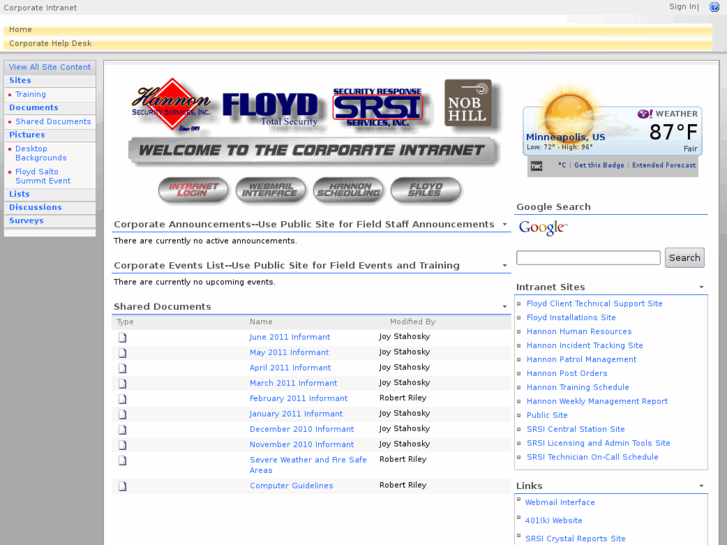Sort by Modified By column header
The width and height of the screenshot is (727, 545).
pyautogui.click(x=412, y=322)
